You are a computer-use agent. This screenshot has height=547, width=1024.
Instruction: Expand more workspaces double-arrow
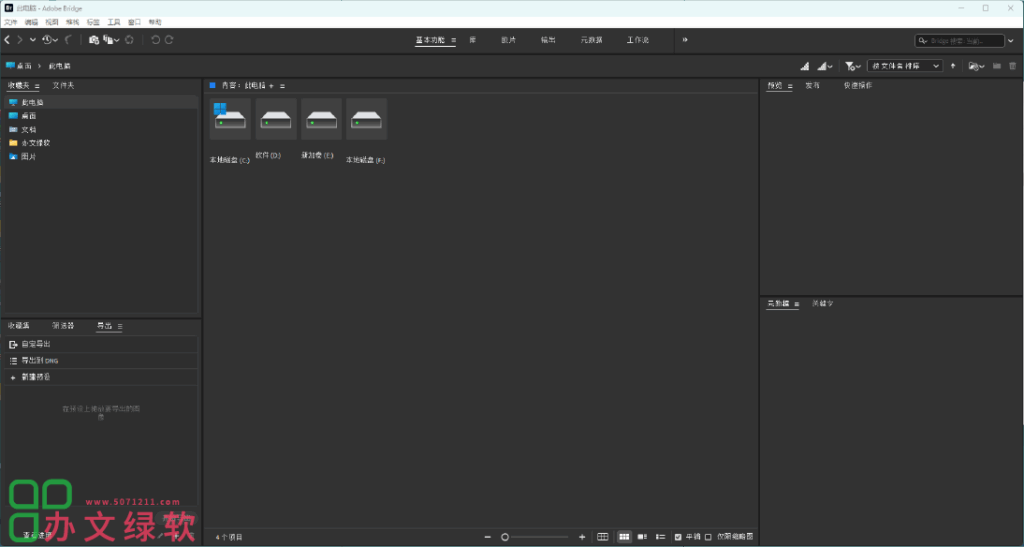[685, 40]
